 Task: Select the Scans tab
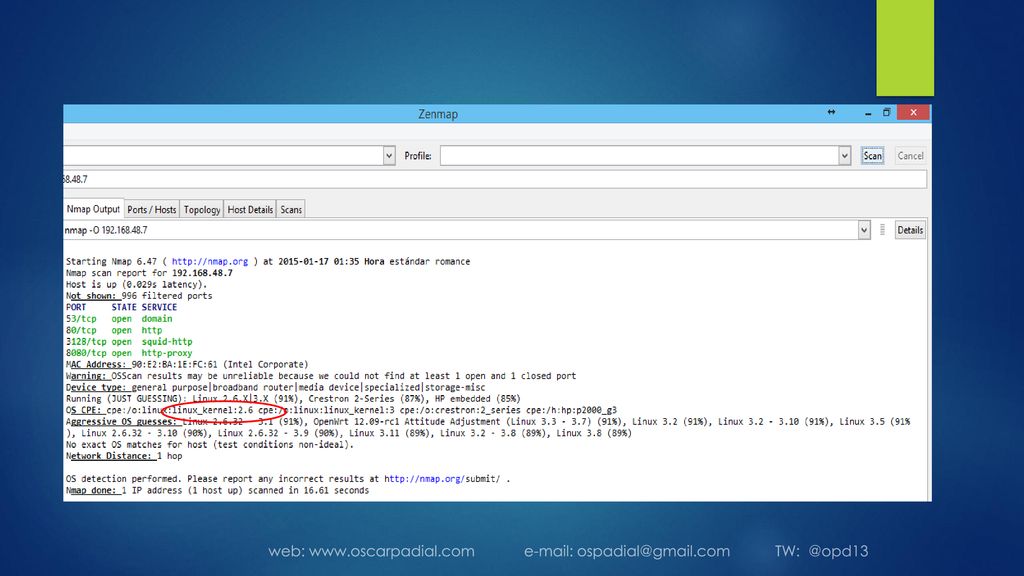pos(291,210)
